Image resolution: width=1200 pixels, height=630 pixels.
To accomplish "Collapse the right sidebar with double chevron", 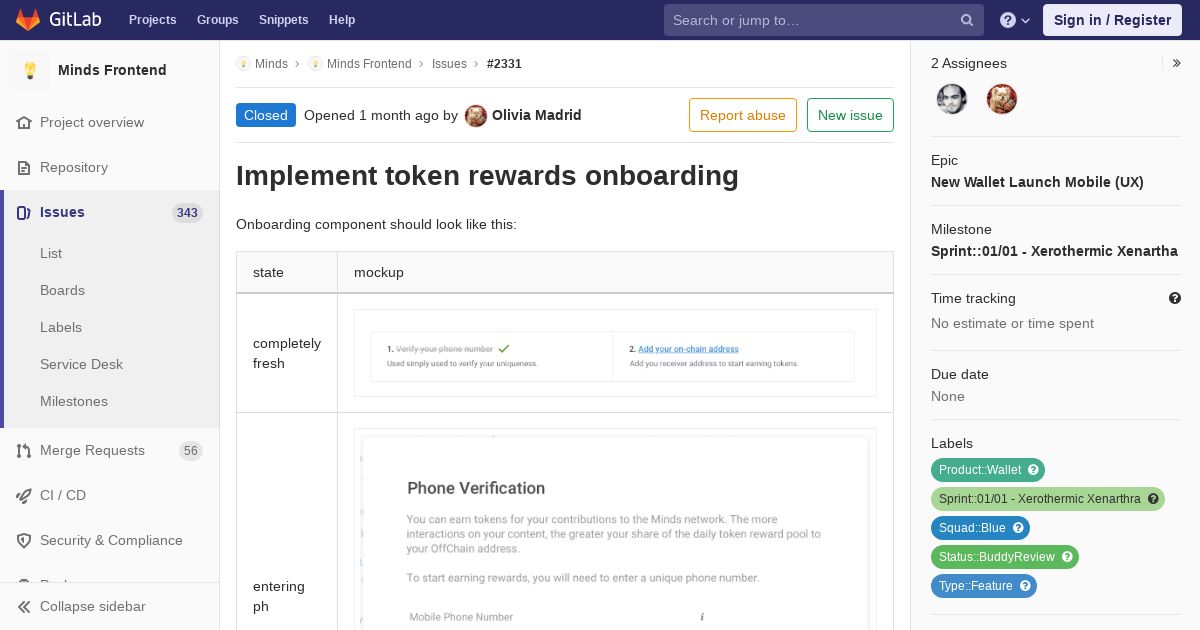I will click(1177, 63).
